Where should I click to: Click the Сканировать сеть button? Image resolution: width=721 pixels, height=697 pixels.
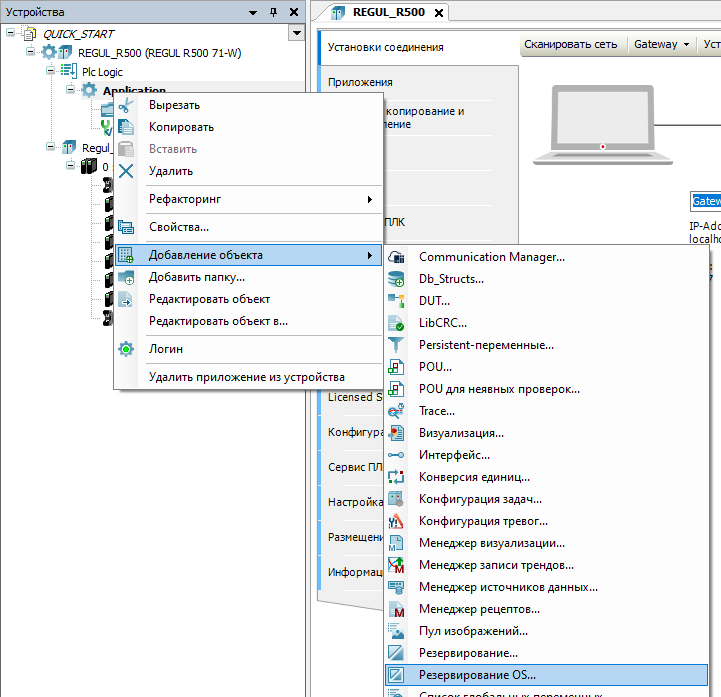[x=570, y=44]
